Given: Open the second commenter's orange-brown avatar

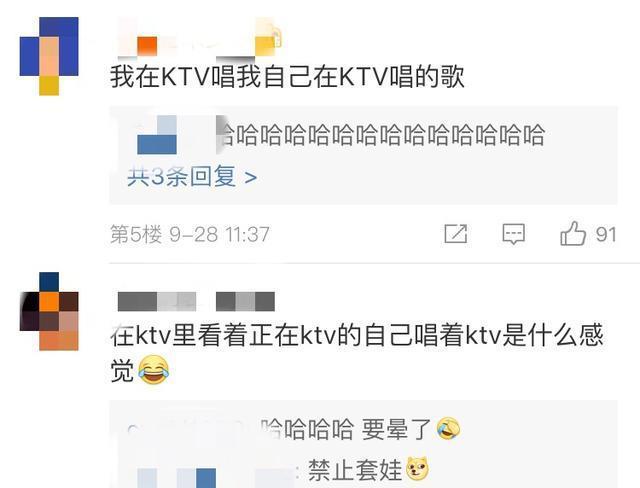Looking at the screenshot, I should tap(49, 311).
